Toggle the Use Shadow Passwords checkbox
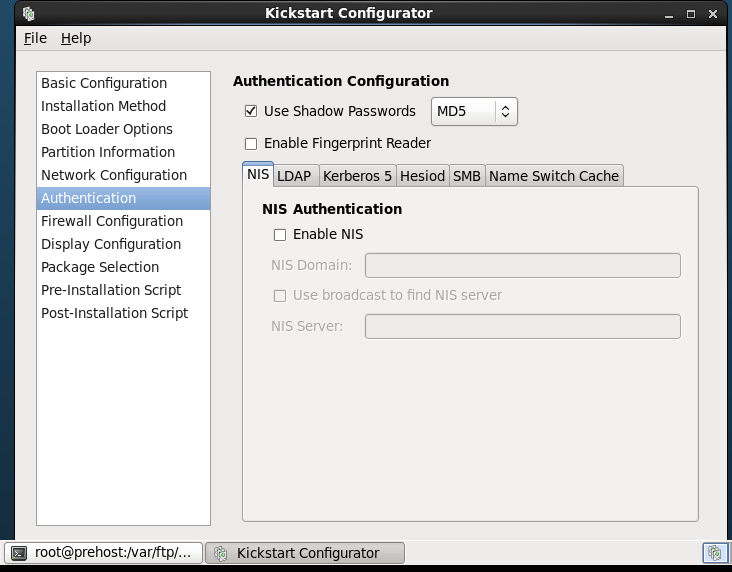The width and height of the screenshot is (732, 572). (251, 111)
